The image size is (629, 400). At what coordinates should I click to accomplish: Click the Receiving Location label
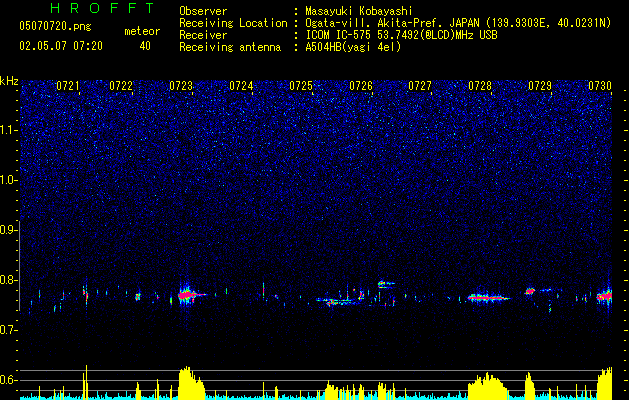(233, 23)
